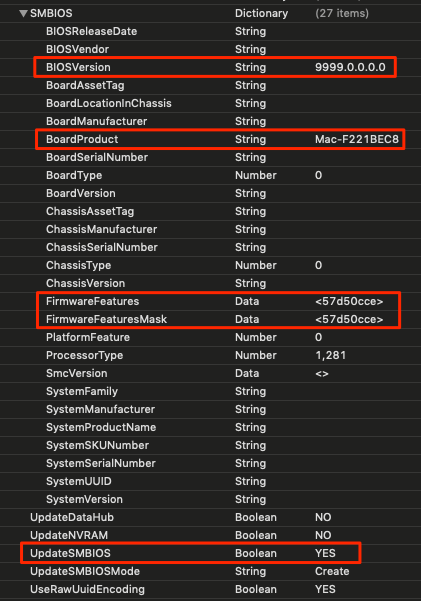The width and height of the screenshot is (421, 601).
Task: Open the Number type of ProcessorType
Action: pos(256,356)
